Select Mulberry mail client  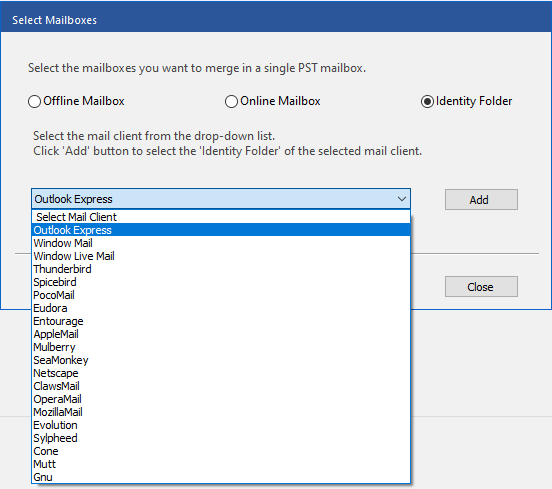click(x=221, y=347)
